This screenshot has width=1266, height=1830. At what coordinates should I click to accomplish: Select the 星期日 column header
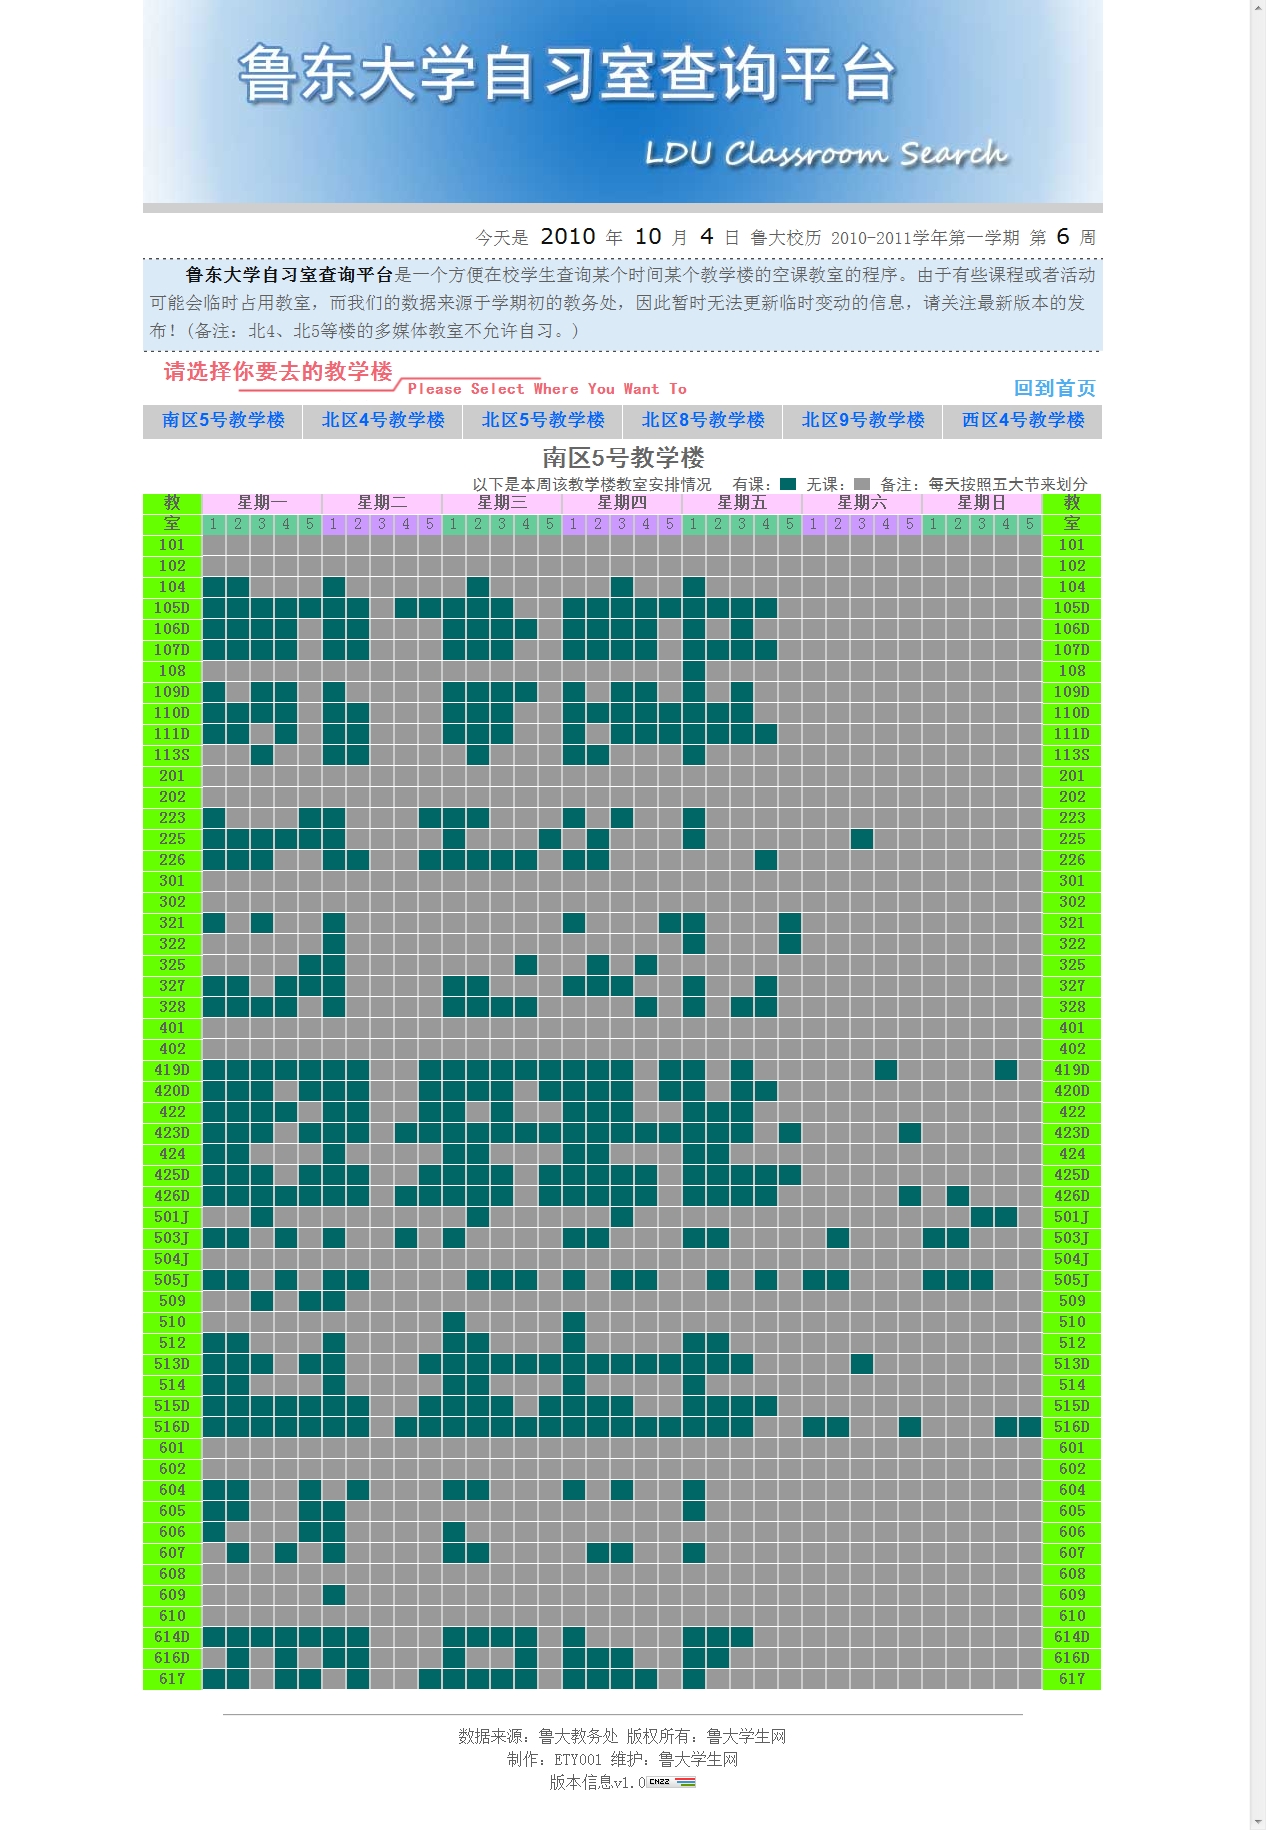[982, 503]
